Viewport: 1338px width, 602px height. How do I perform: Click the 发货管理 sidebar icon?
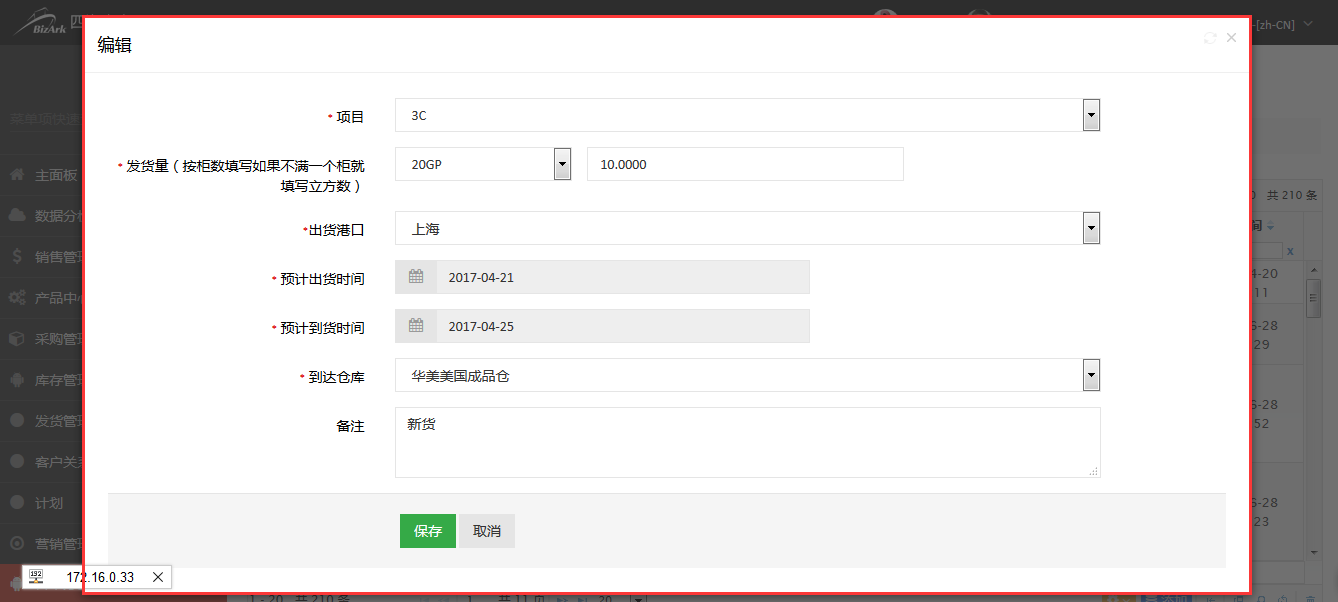[17, 421]
